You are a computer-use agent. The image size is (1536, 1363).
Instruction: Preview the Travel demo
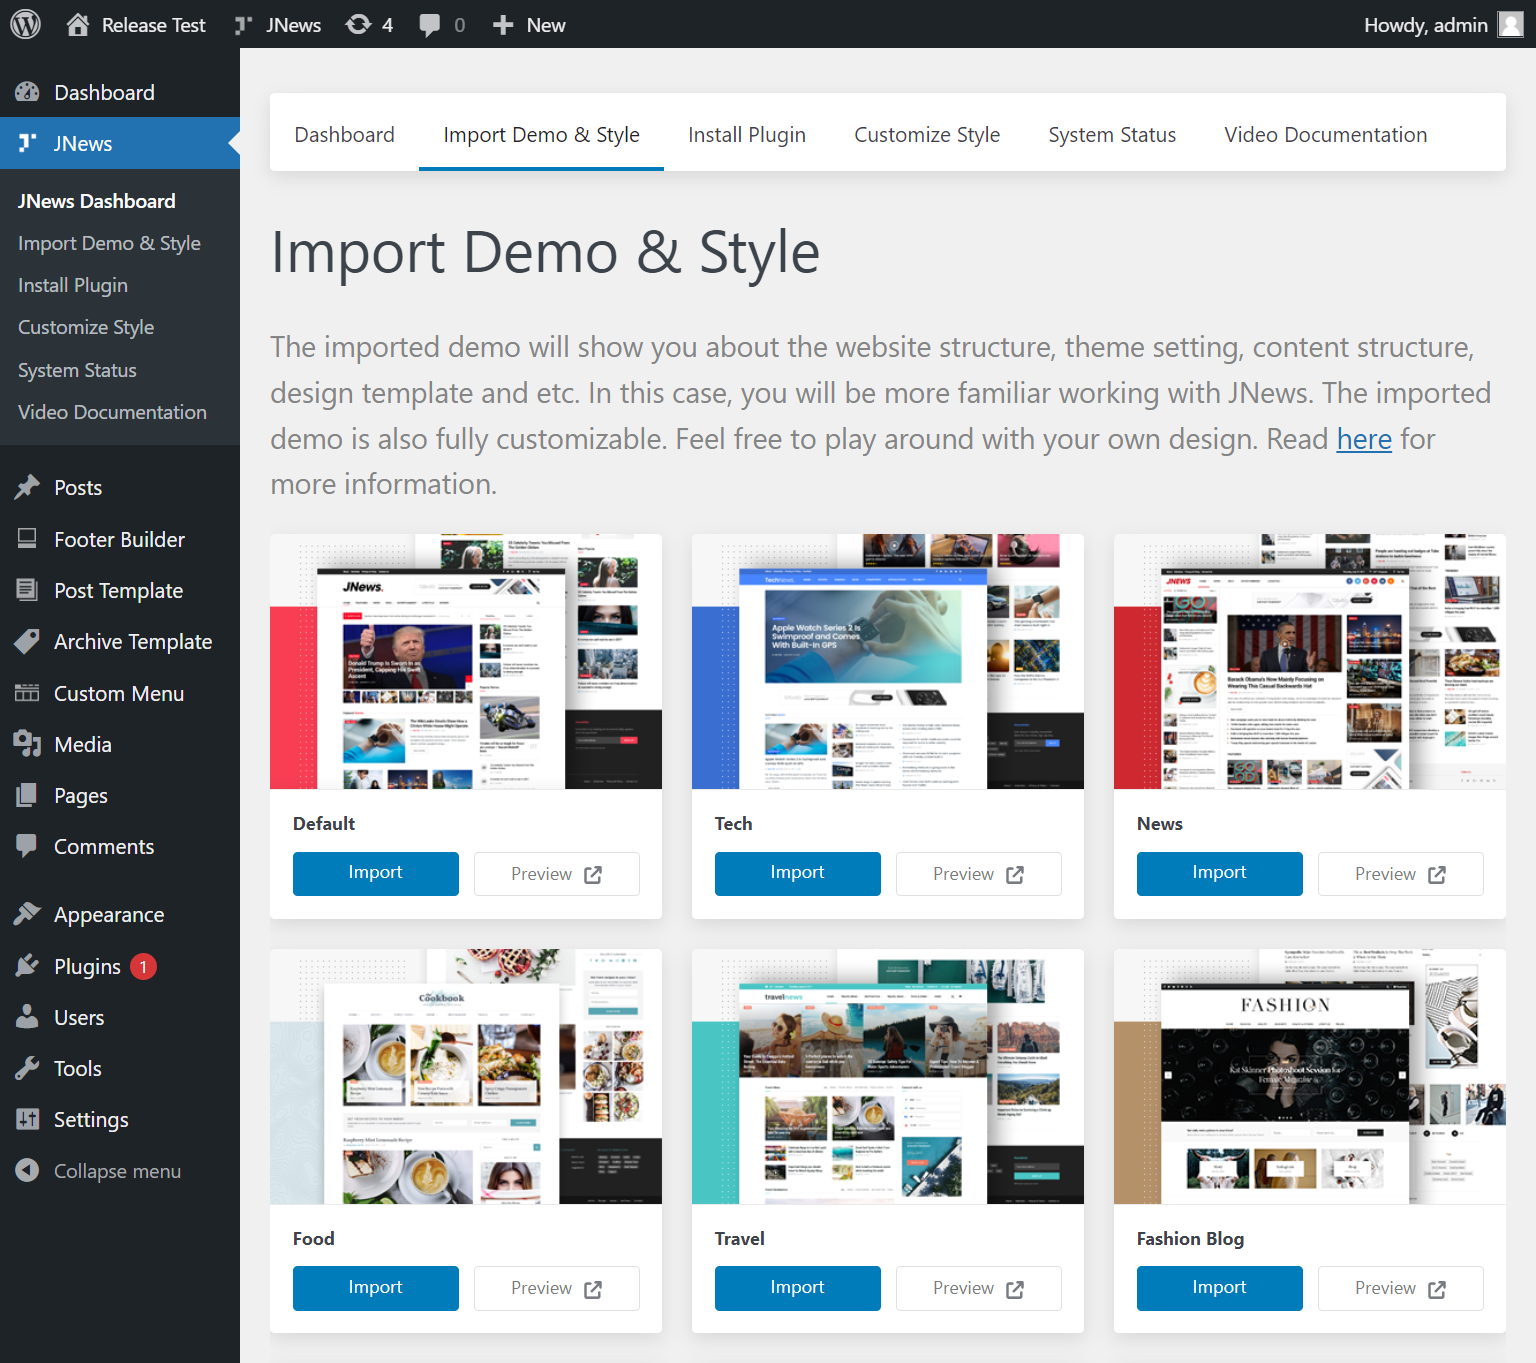(978, 1288)
